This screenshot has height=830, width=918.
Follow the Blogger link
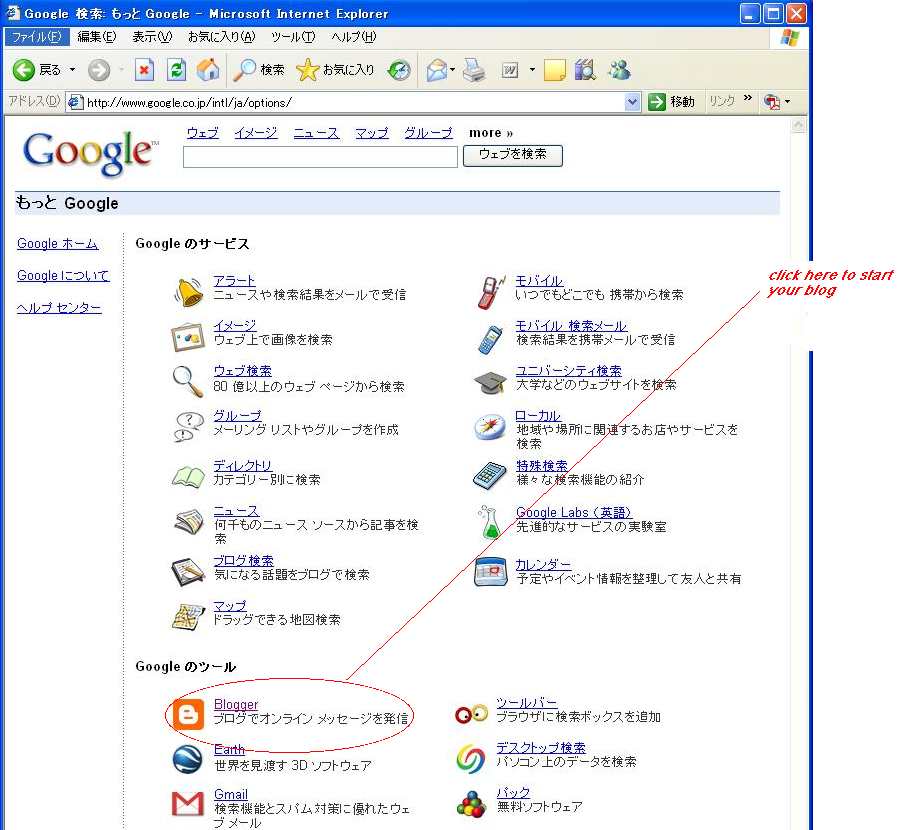[x=236, y=705]
